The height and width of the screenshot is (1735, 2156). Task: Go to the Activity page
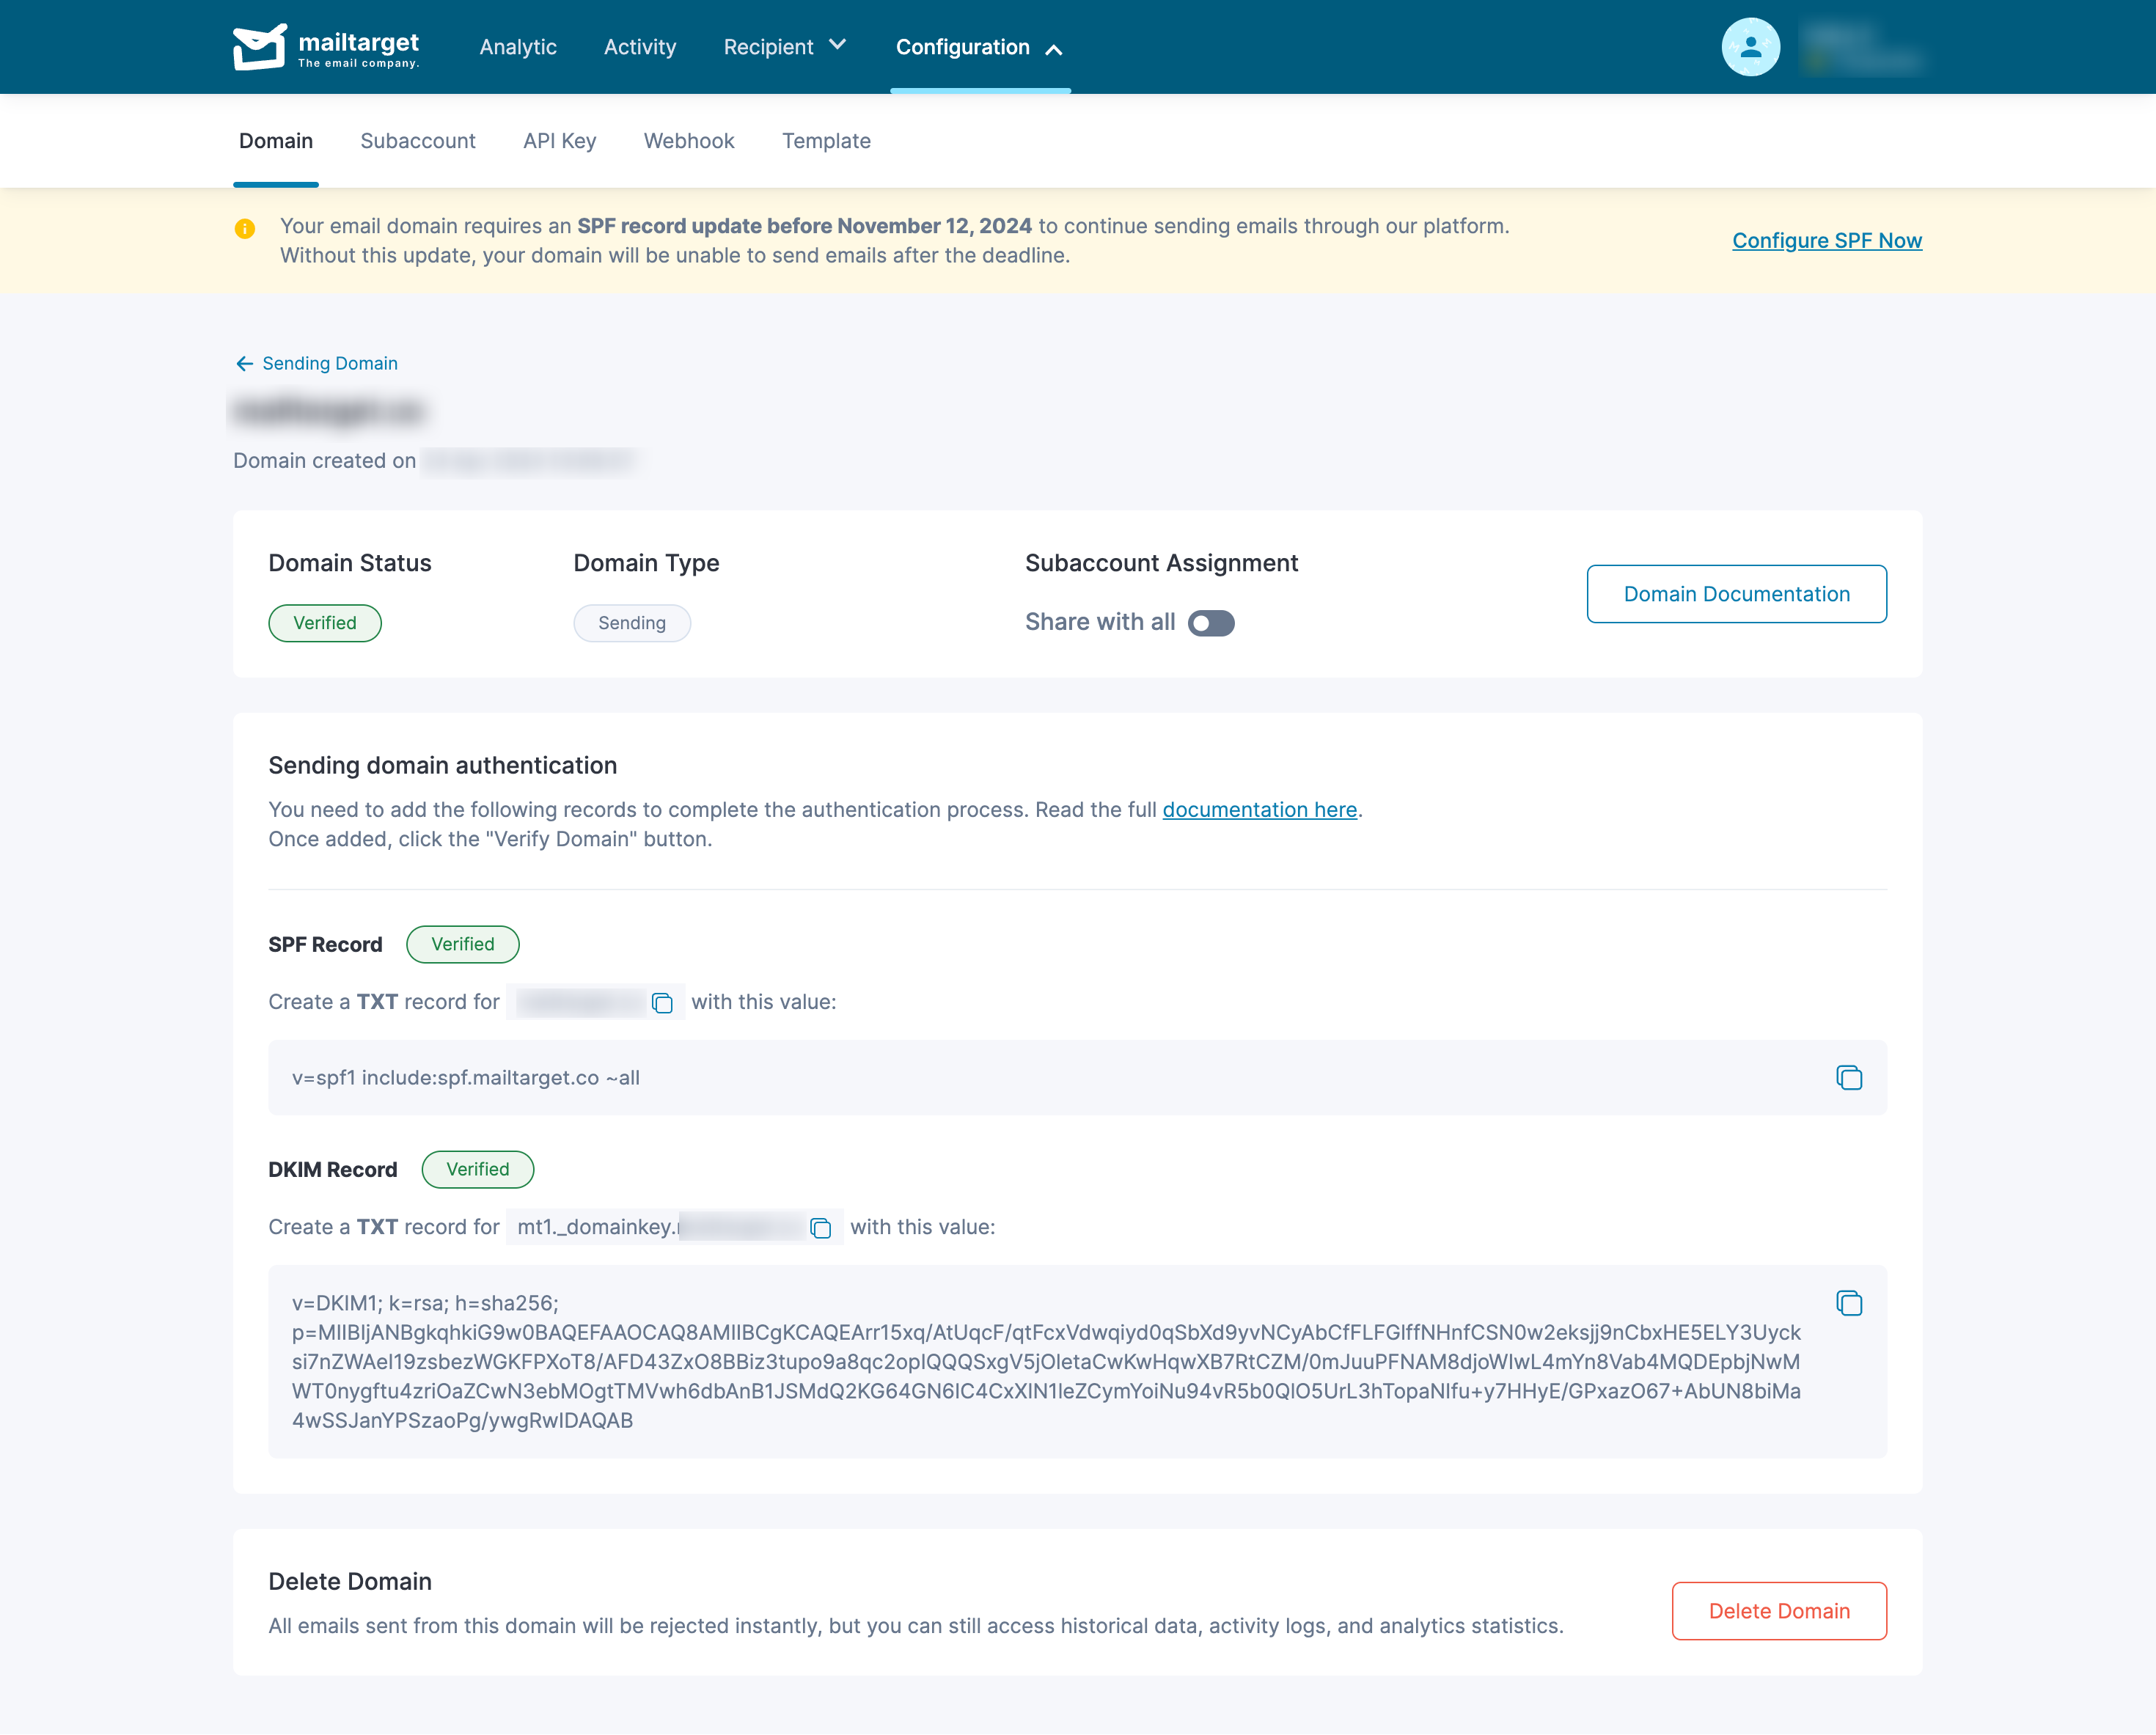pyautogui.click(x=640, y=47)
